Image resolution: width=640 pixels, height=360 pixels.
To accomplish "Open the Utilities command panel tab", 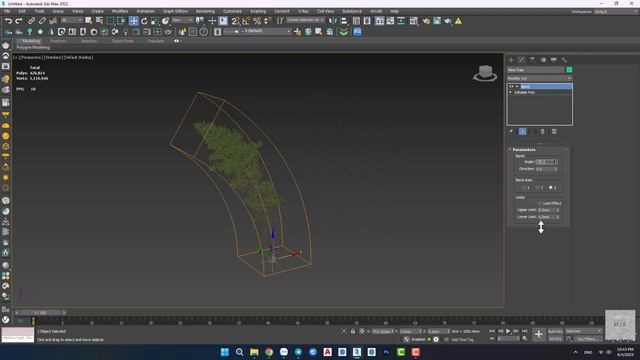I will pos(564,60).
